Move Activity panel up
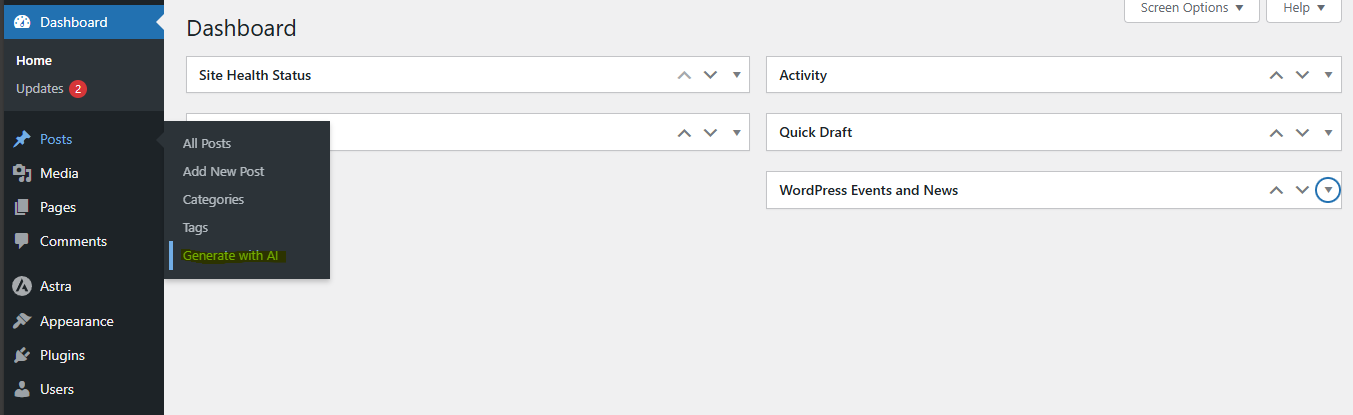The width and height of the screenshot is (1353, 415). (1276, 75)
